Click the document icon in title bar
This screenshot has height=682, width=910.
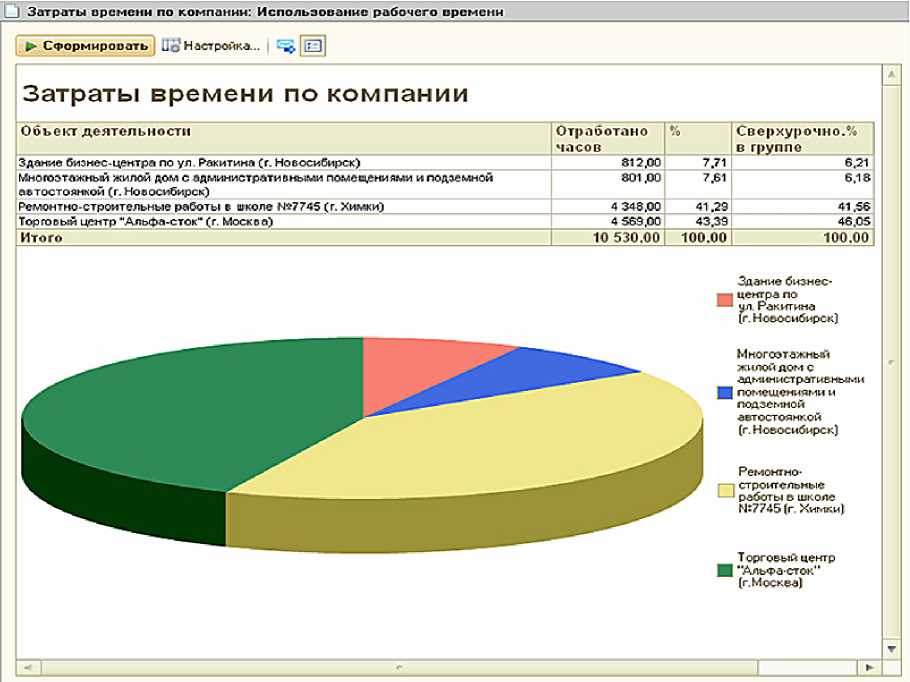tap(11, 12)
